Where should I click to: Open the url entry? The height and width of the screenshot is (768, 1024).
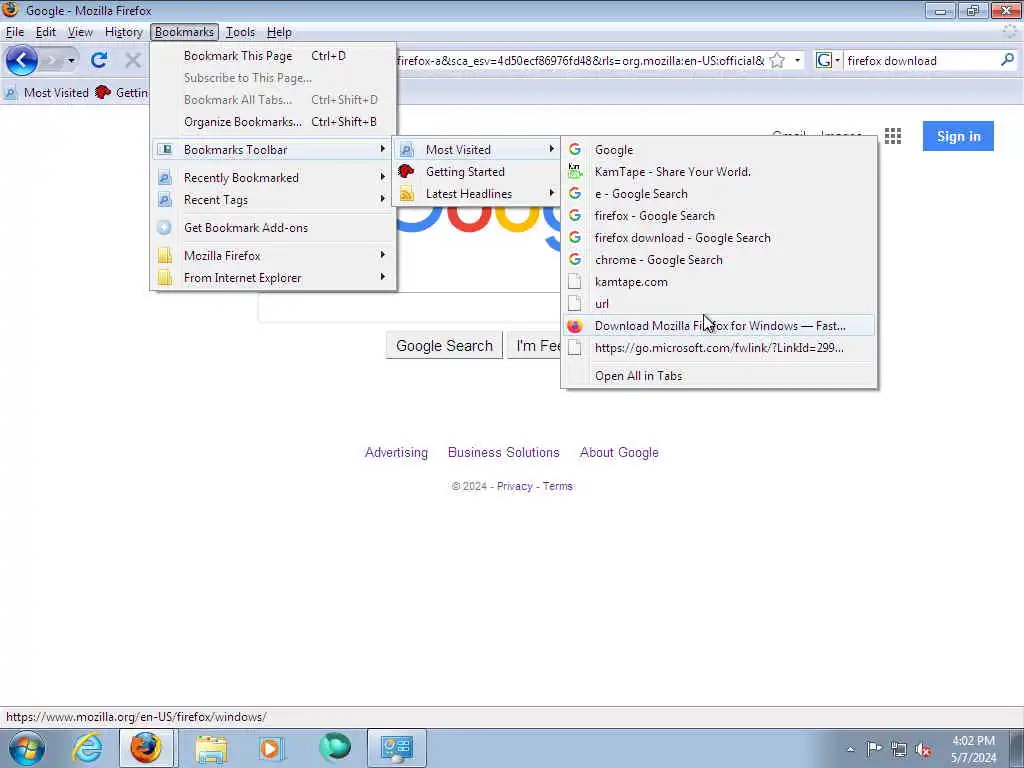[x=718, y=304]
